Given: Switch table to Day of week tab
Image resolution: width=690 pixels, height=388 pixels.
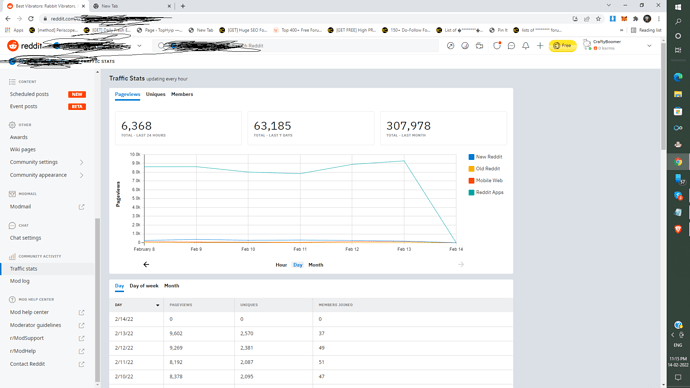Looking at the screenshot, I should pos(144,286).
